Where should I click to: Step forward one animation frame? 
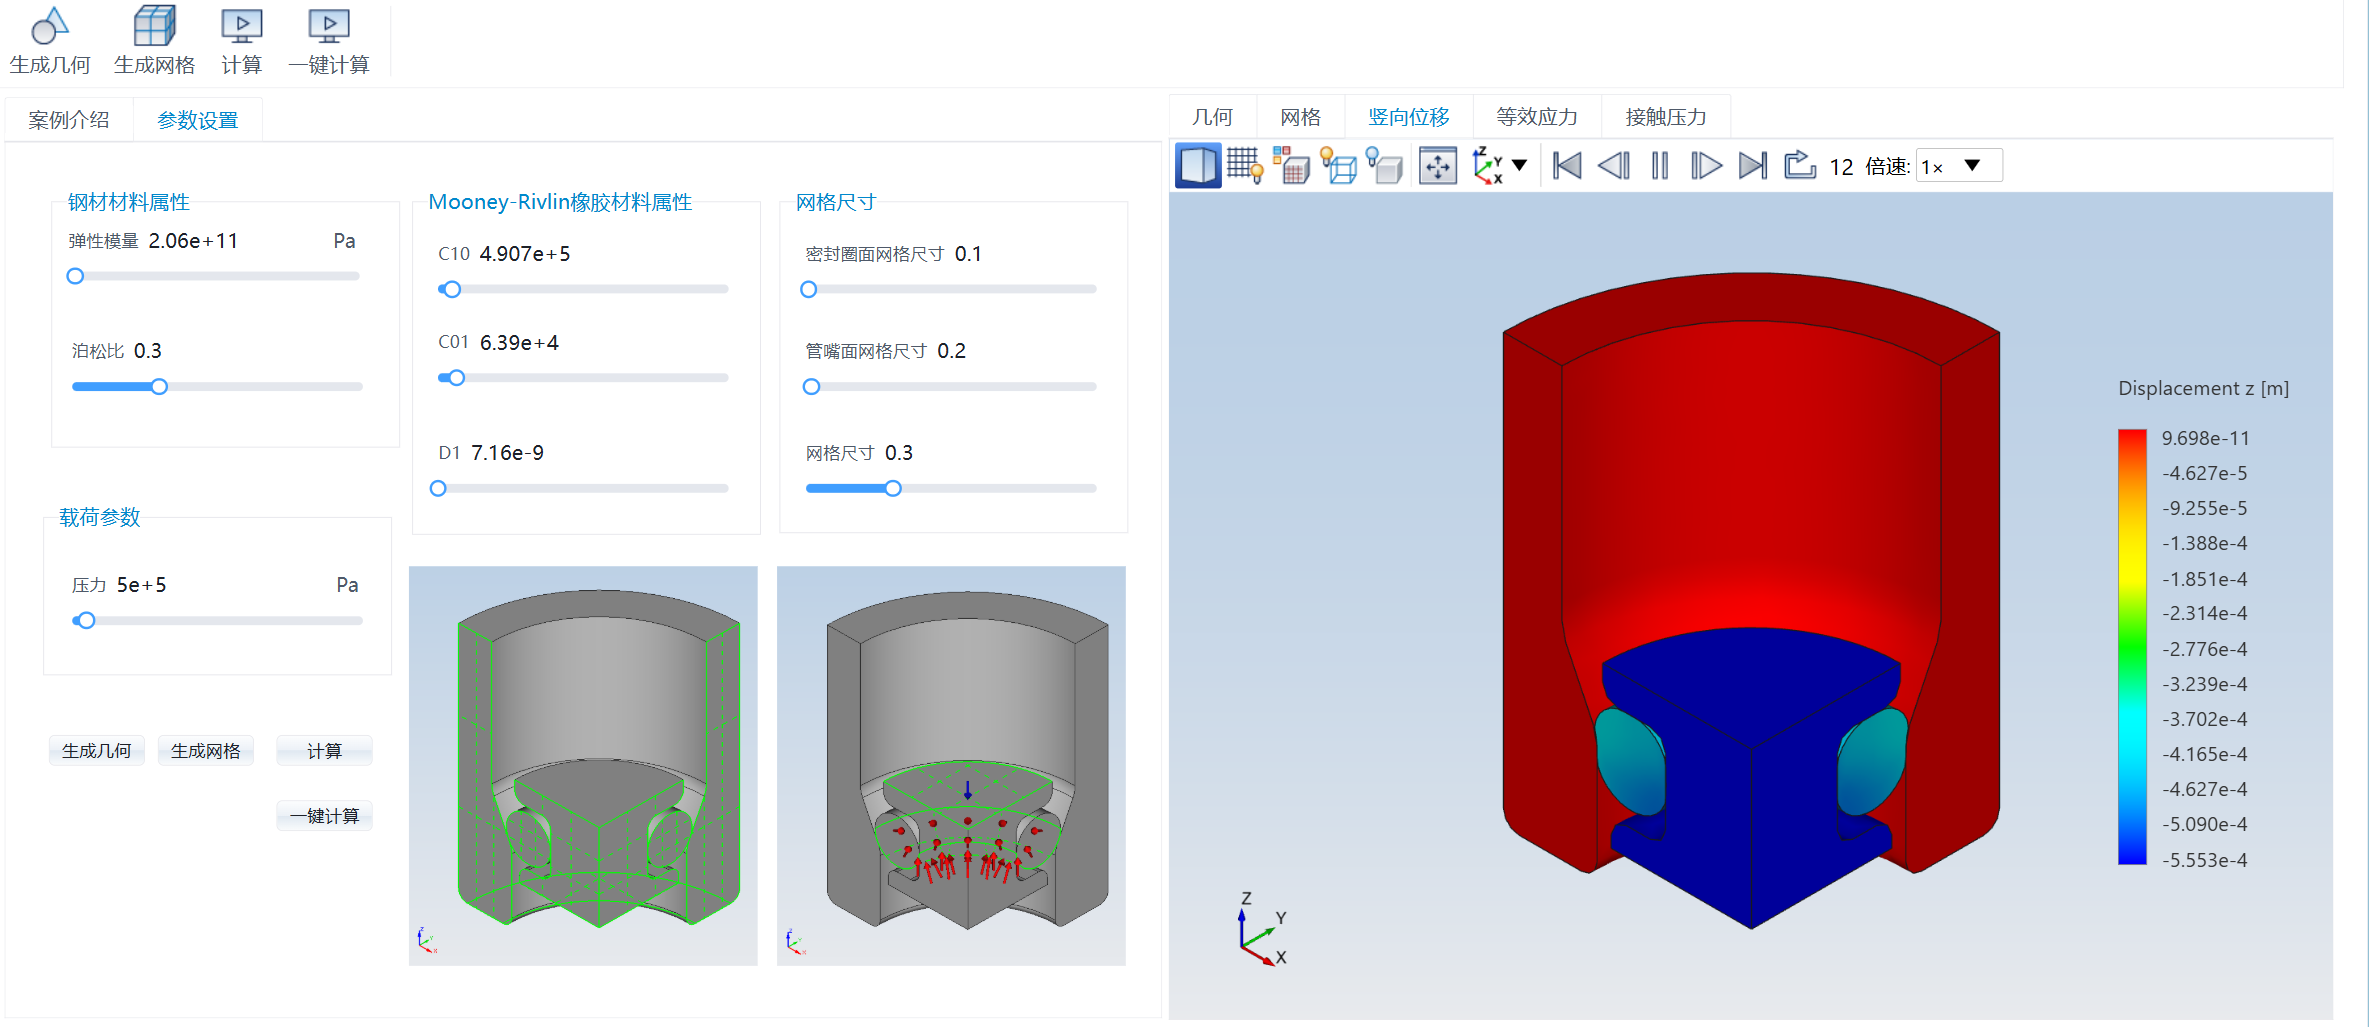pyautogui.click(x=1706, y=166)
